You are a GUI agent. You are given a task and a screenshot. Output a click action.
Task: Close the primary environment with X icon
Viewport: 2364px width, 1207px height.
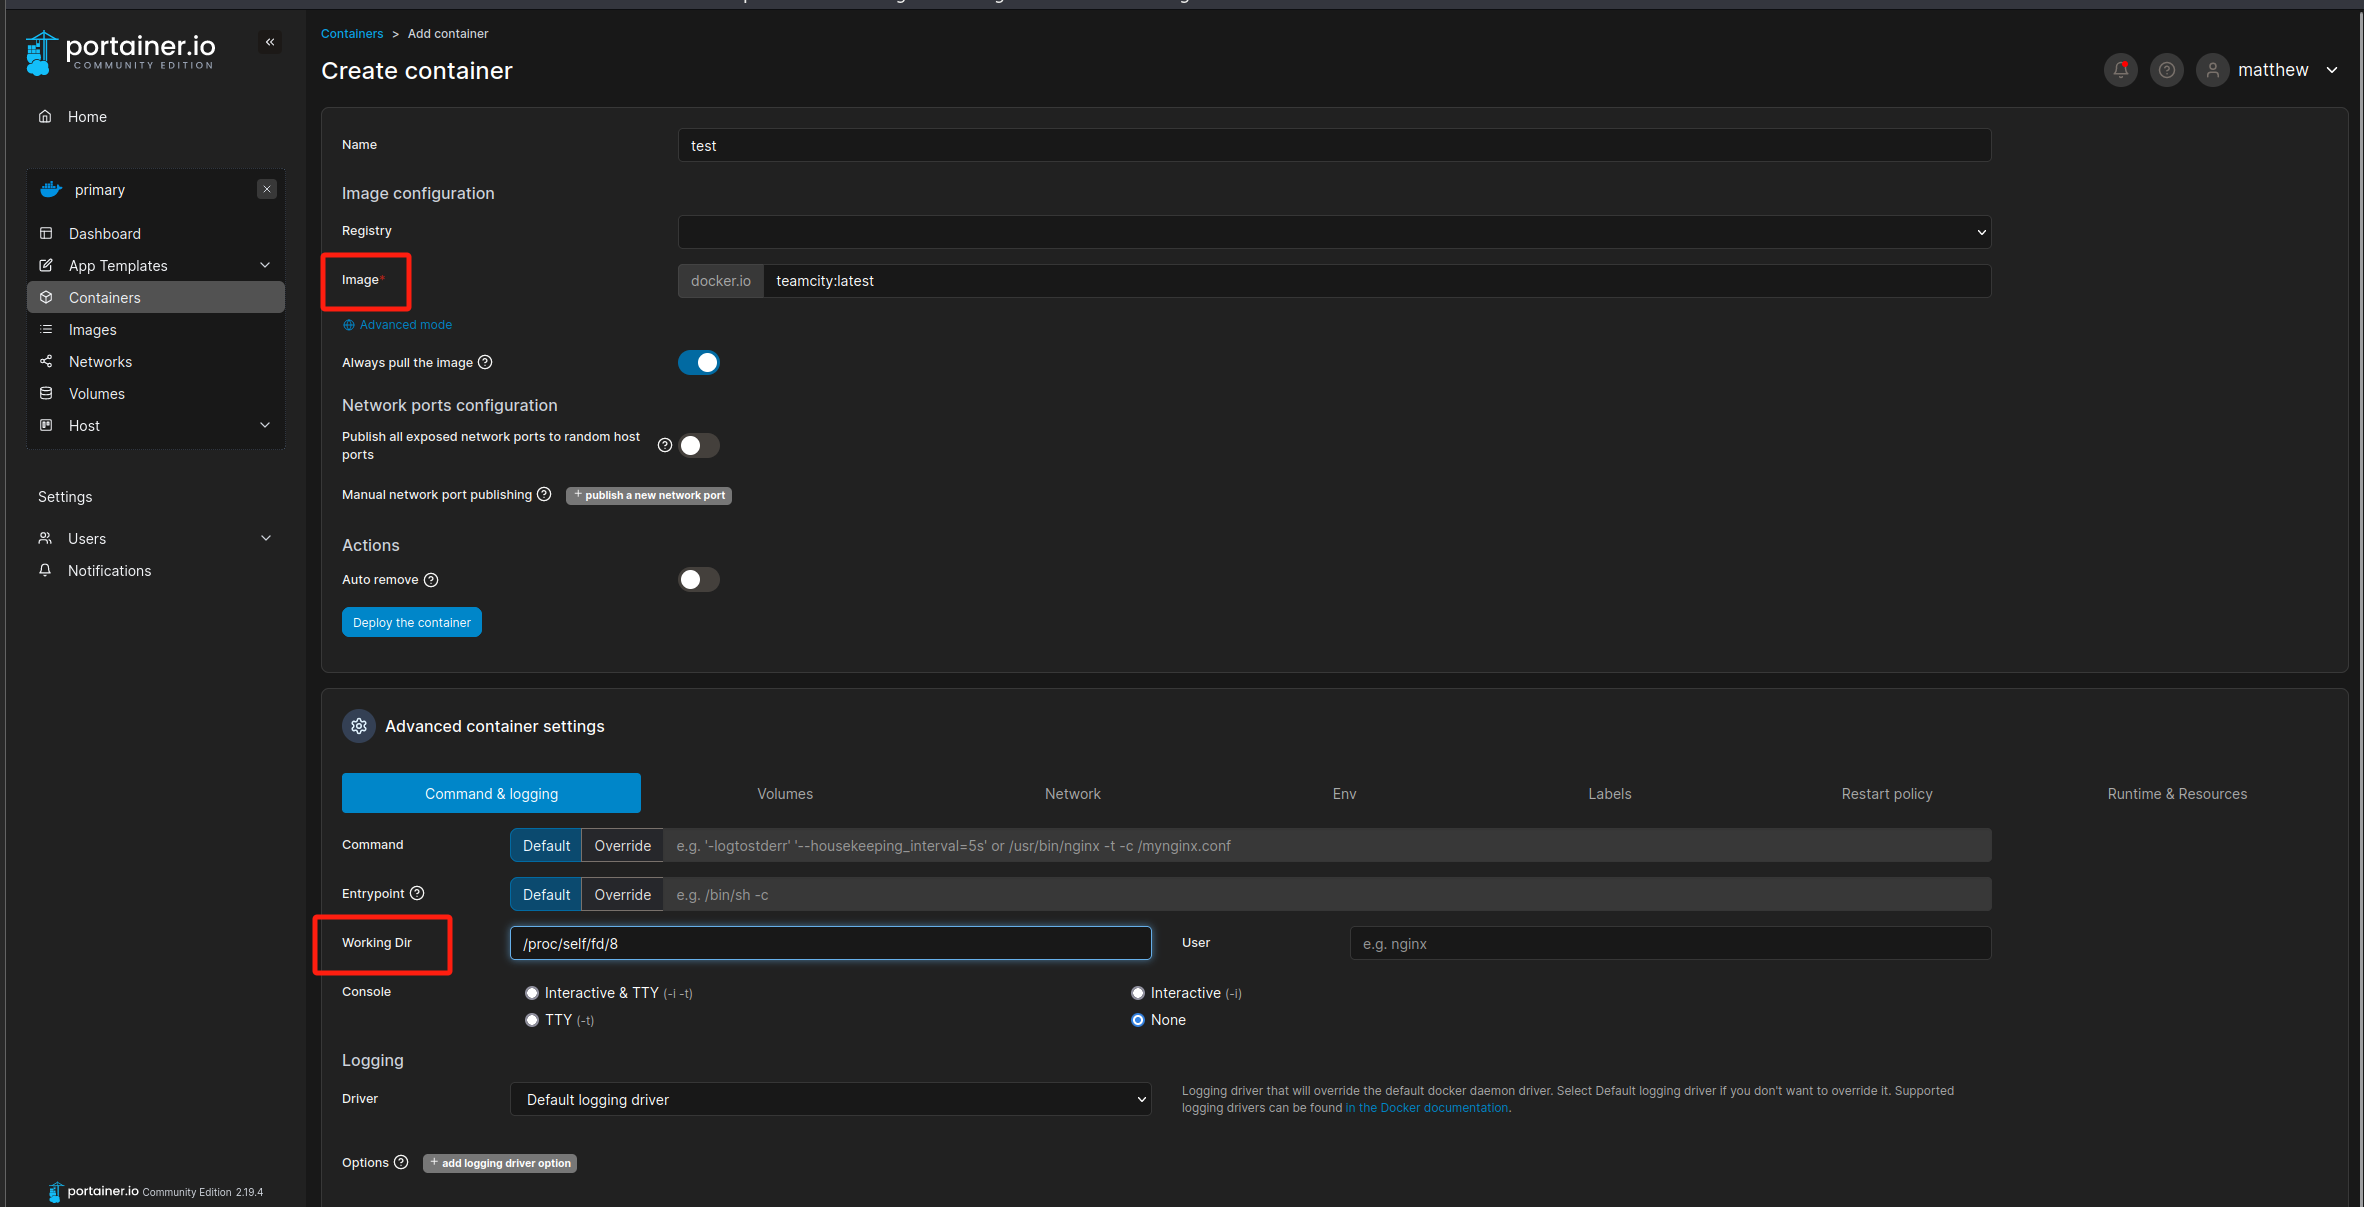click(x=267, y=189)
